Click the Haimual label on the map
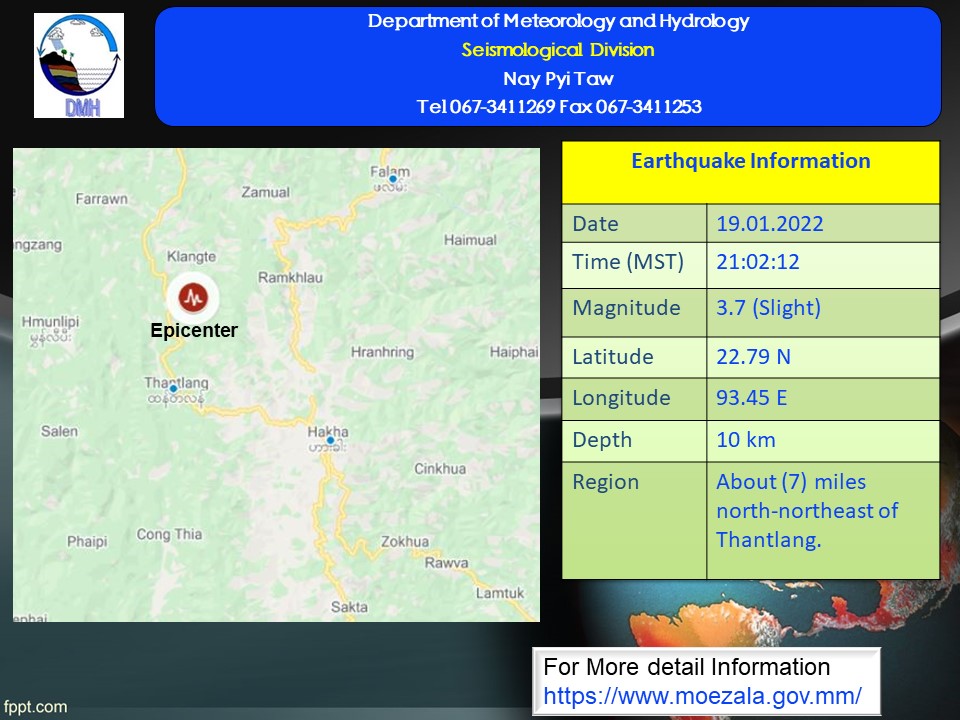Screen dimensions: 960x720 470,240
